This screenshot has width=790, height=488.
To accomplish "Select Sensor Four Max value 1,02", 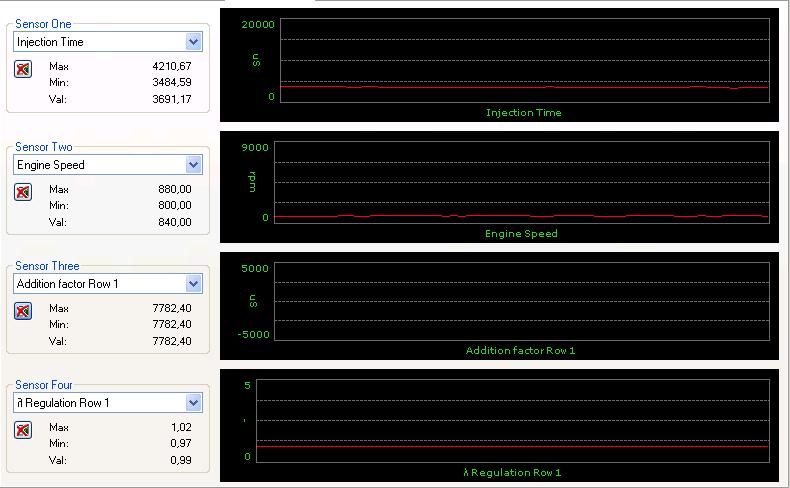I will tap(181, 427).
